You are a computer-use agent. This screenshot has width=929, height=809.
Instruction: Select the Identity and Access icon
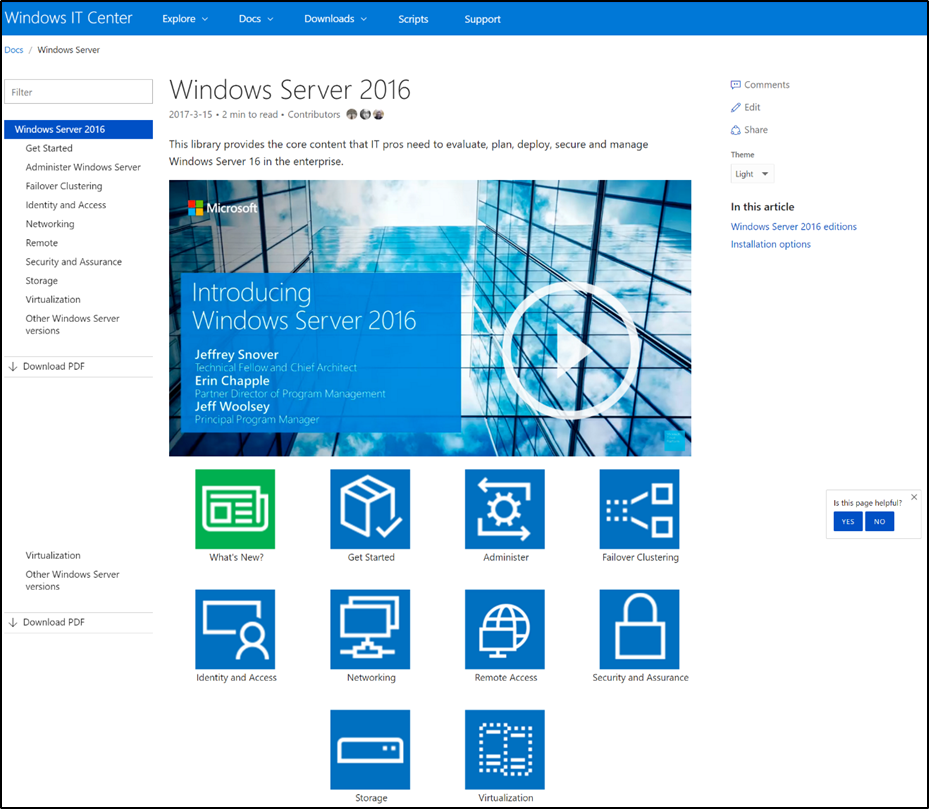click(x=235, y=630)
